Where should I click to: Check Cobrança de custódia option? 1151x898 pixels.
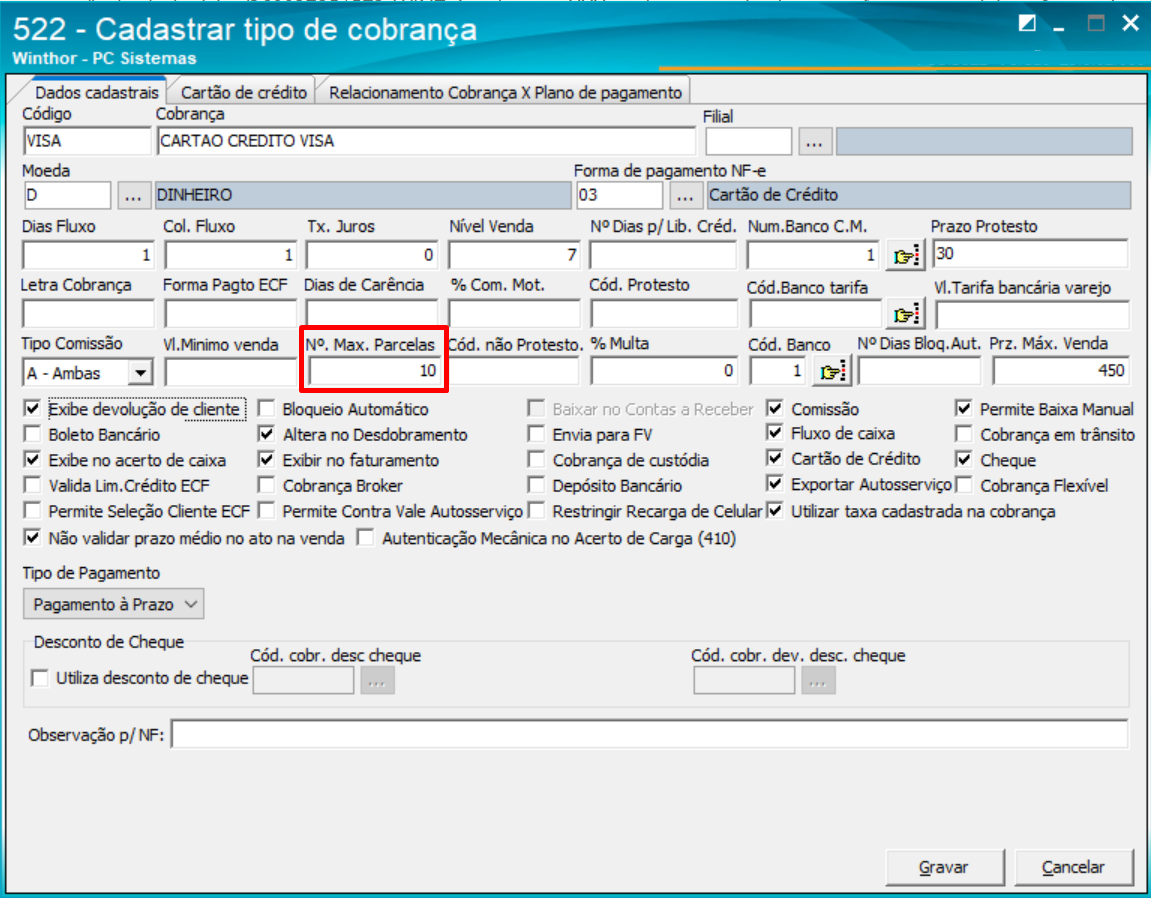537,460
